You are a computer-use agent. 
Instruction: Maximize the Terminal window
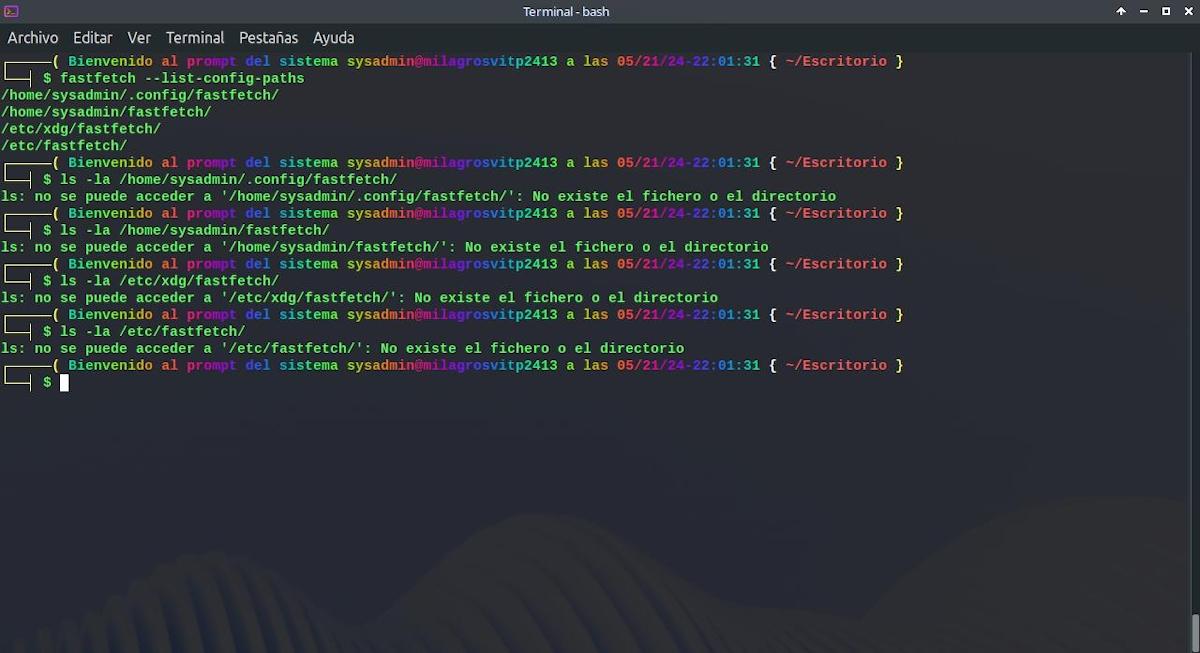[1166, 11]
